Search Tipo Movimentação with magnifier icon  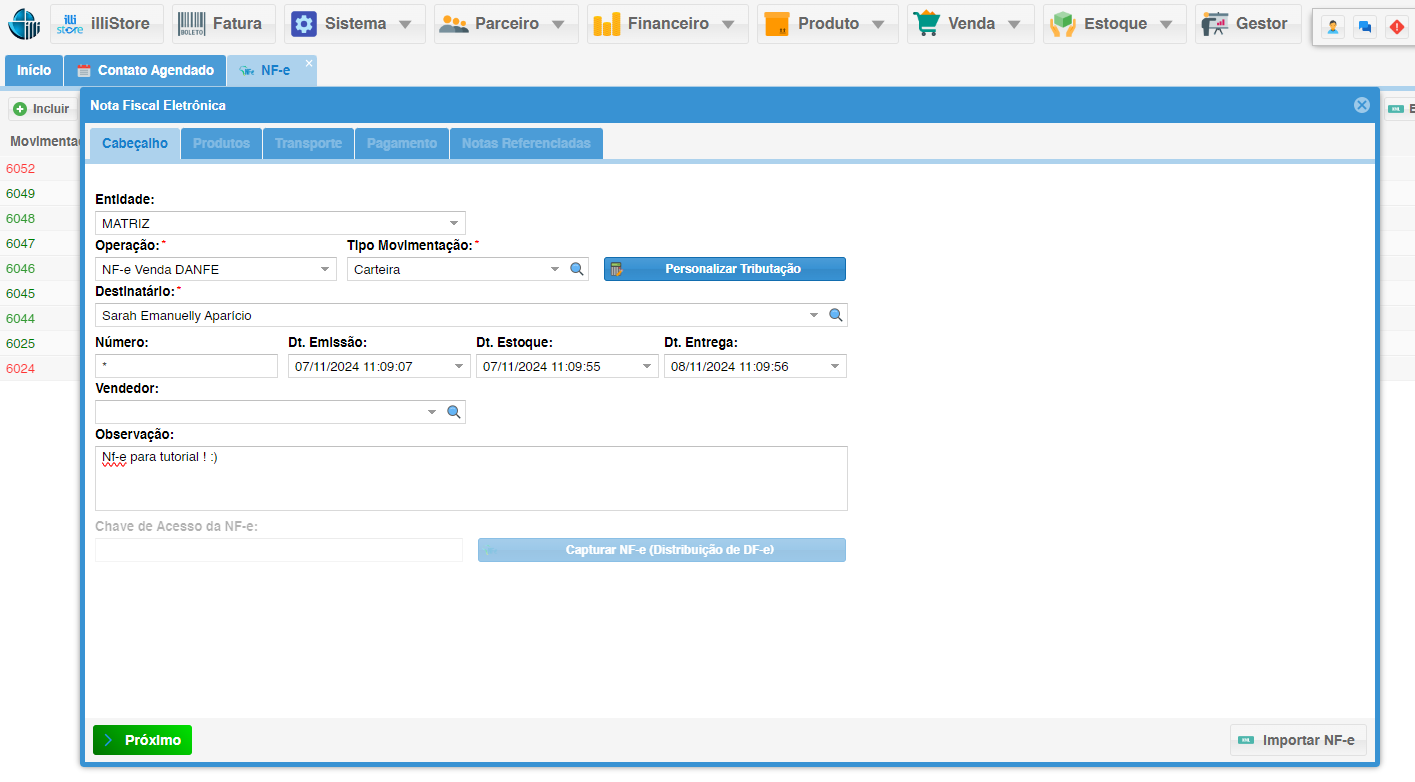click(576, 269)
